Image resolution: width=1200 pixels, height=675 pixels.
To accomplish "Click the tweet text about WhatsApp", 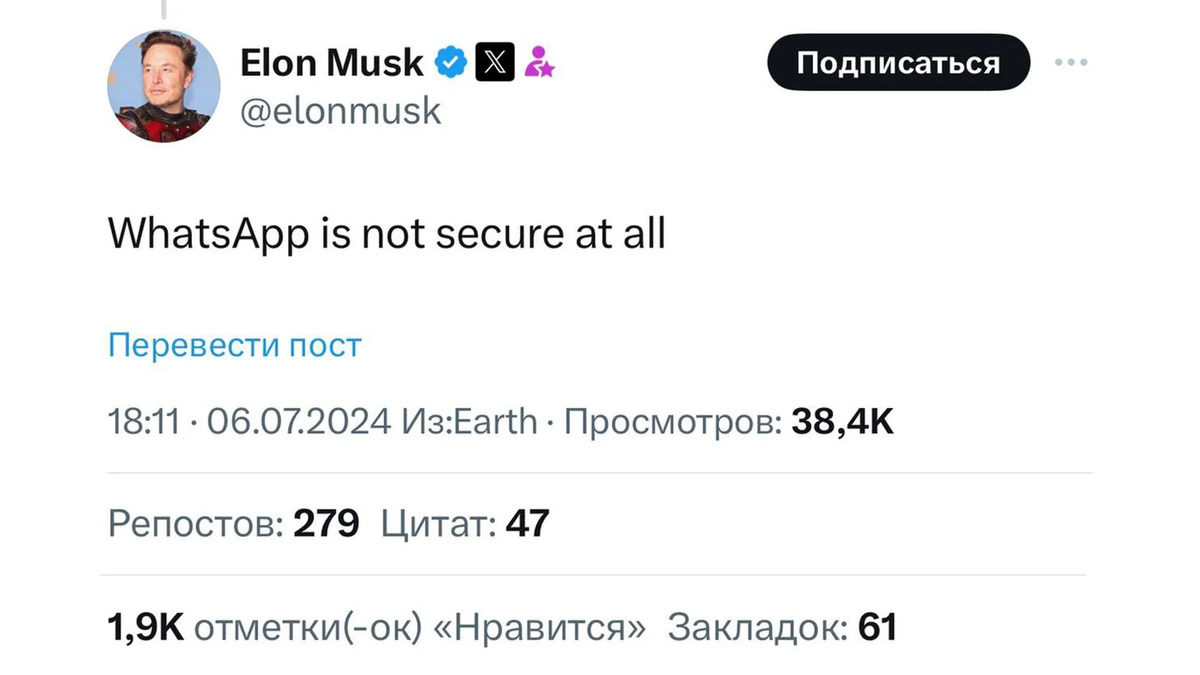I will (x=386, y=235).
